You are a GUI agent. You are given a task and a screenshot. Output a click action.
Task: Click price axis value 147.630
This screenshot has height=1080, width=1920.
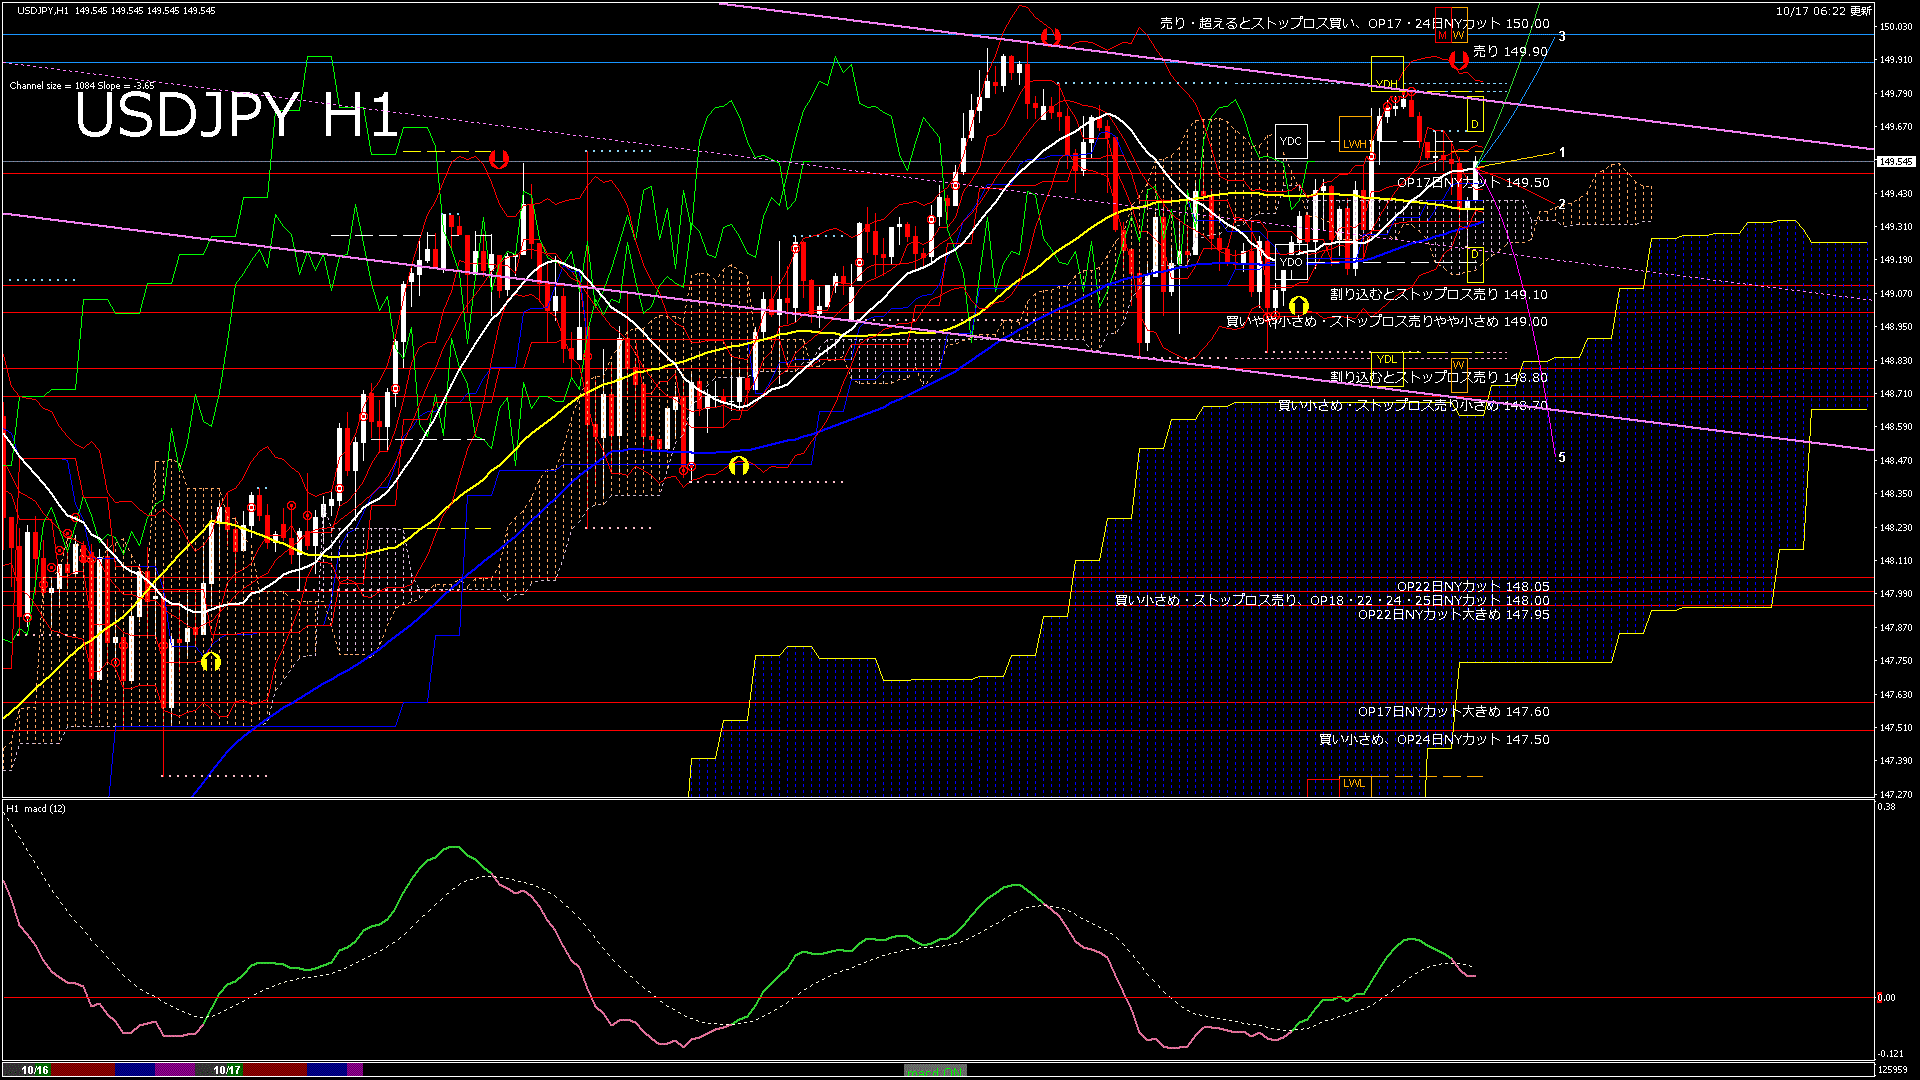1896,695
